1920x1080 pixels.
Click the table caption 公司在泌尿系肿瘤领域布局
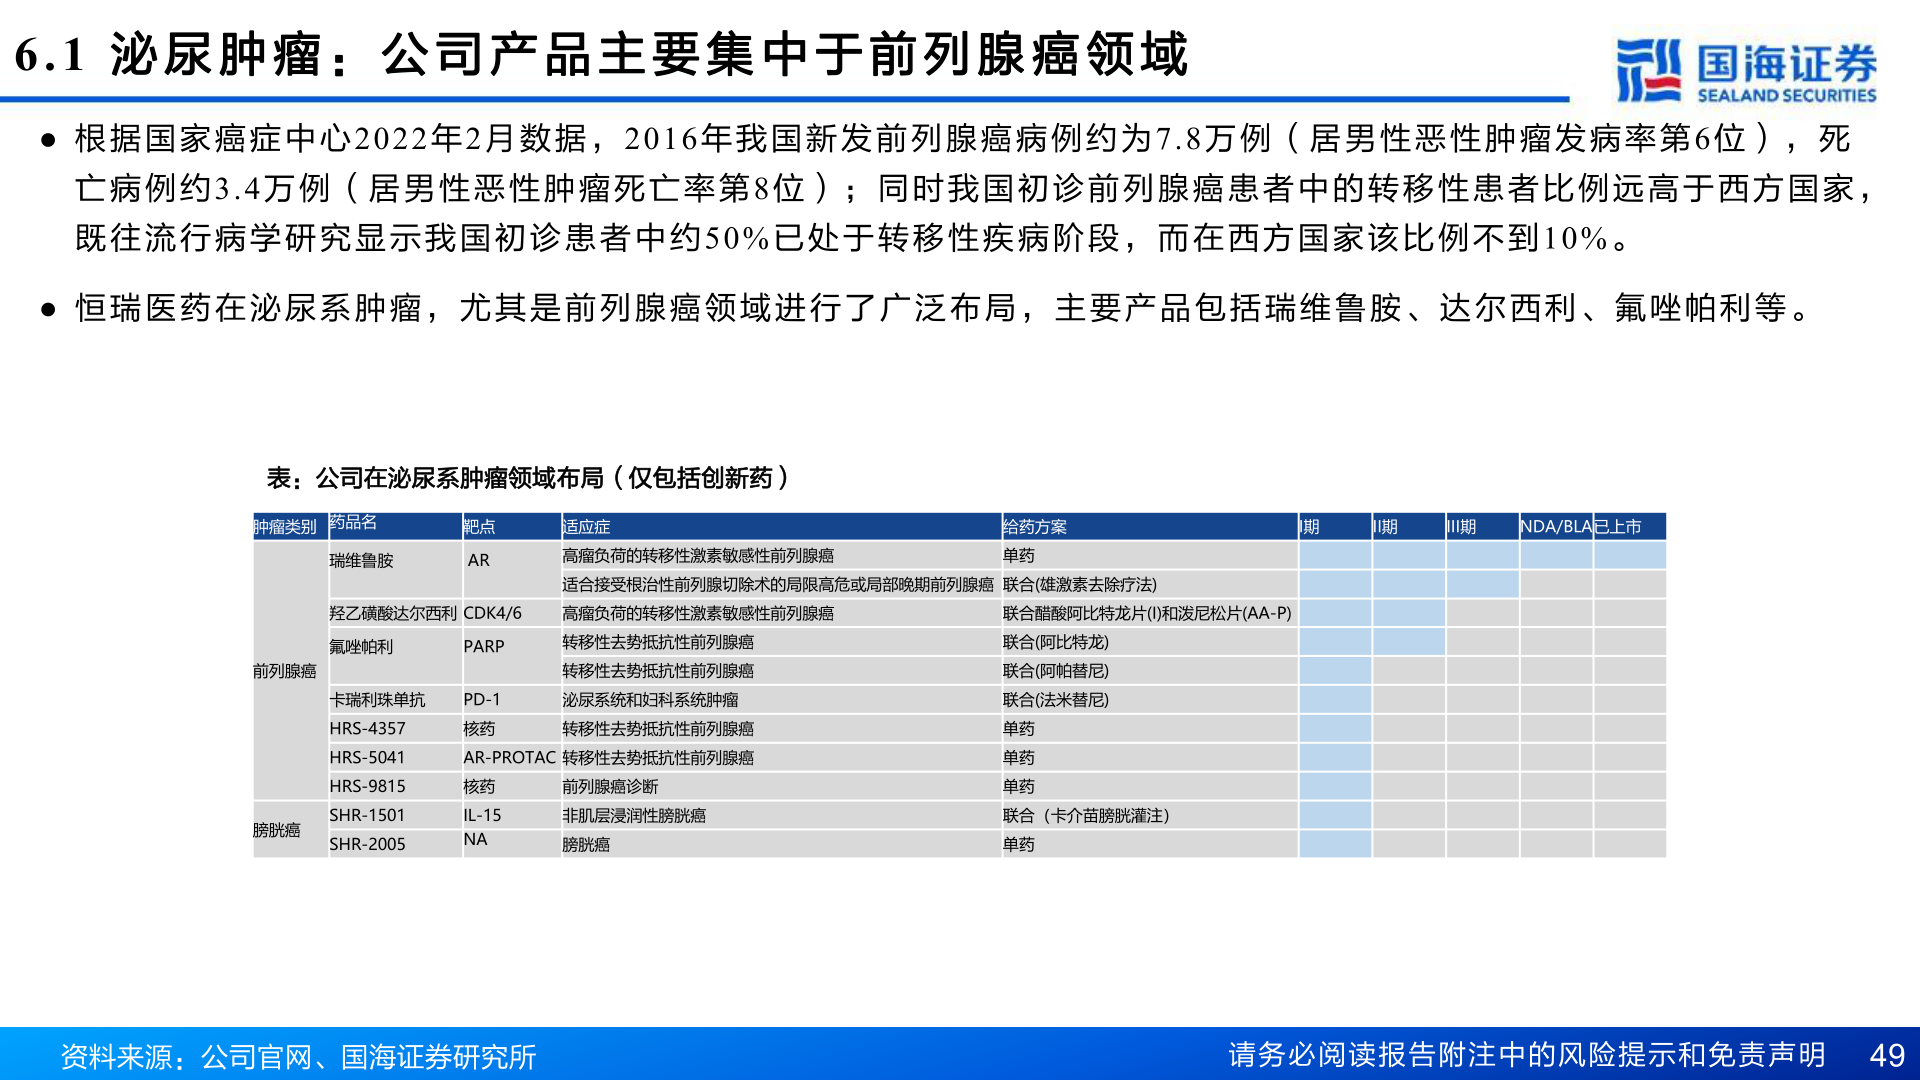point(529,478)
